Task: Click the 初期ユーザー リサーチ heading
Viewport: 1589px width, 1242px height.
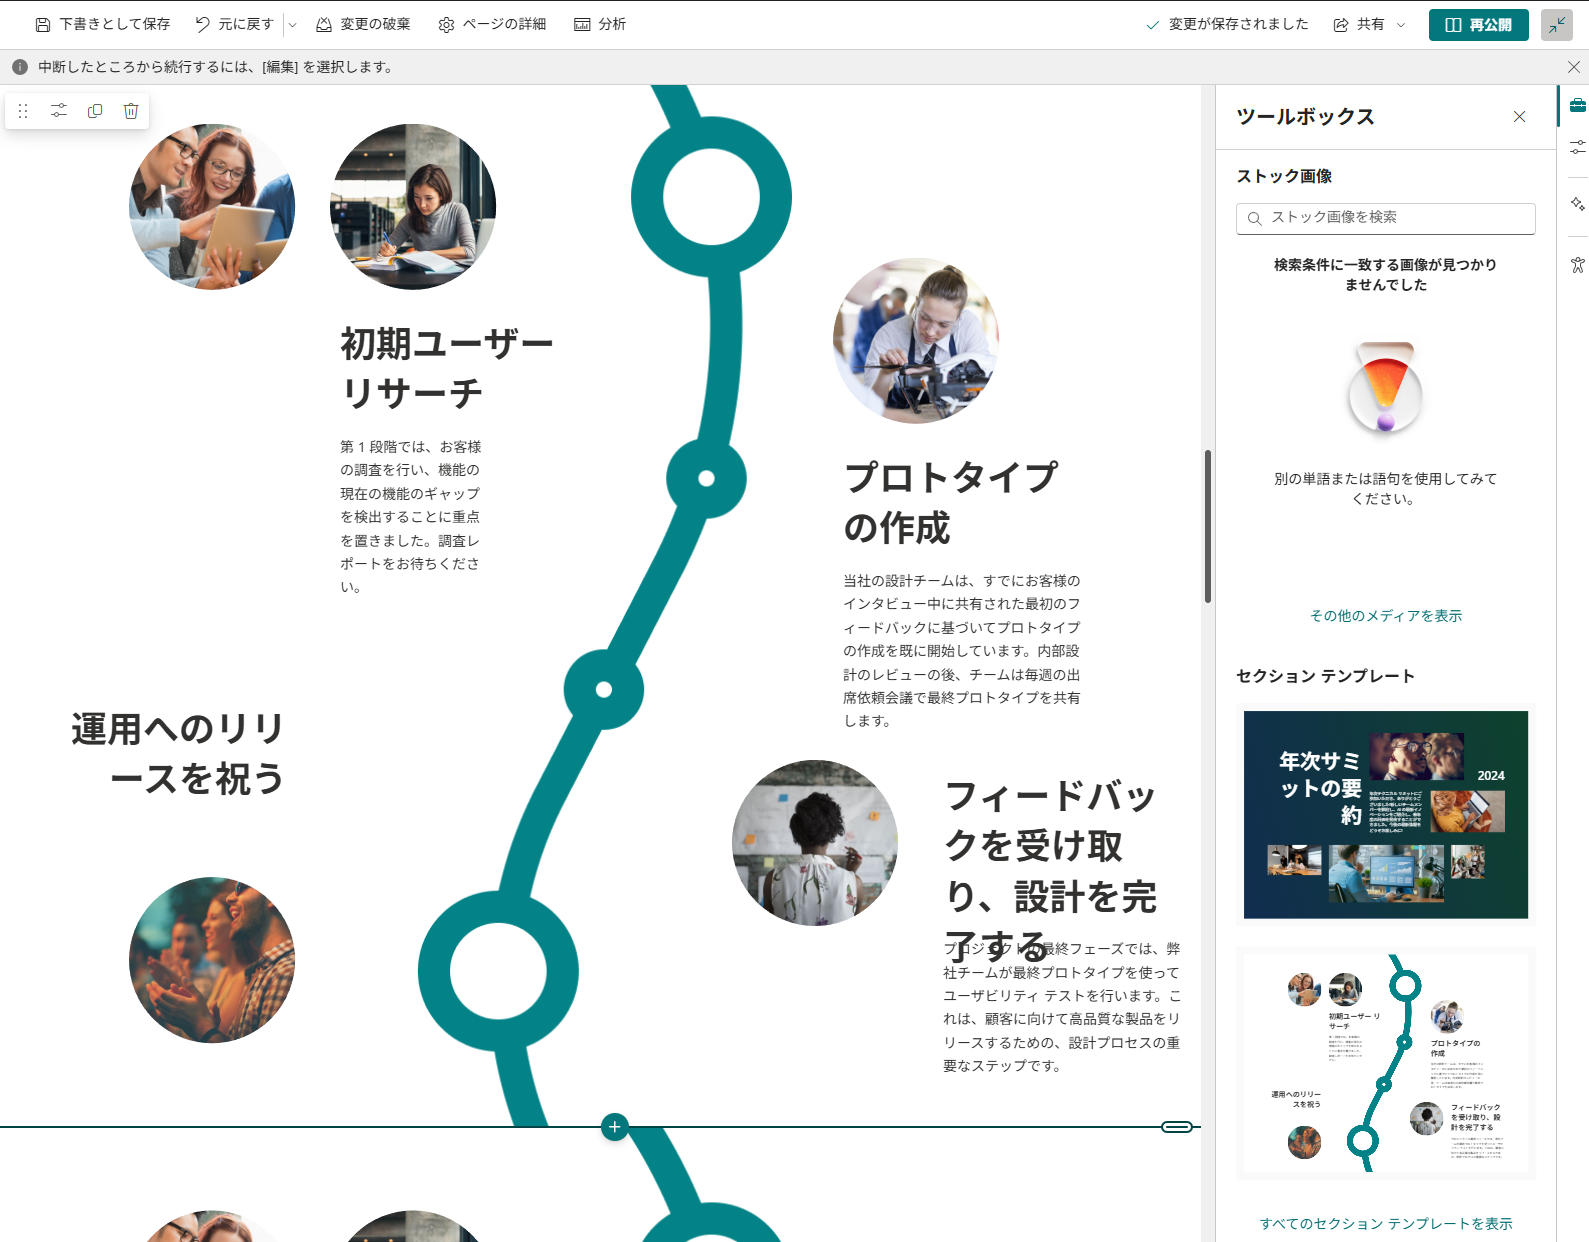Action: (446, 368)
